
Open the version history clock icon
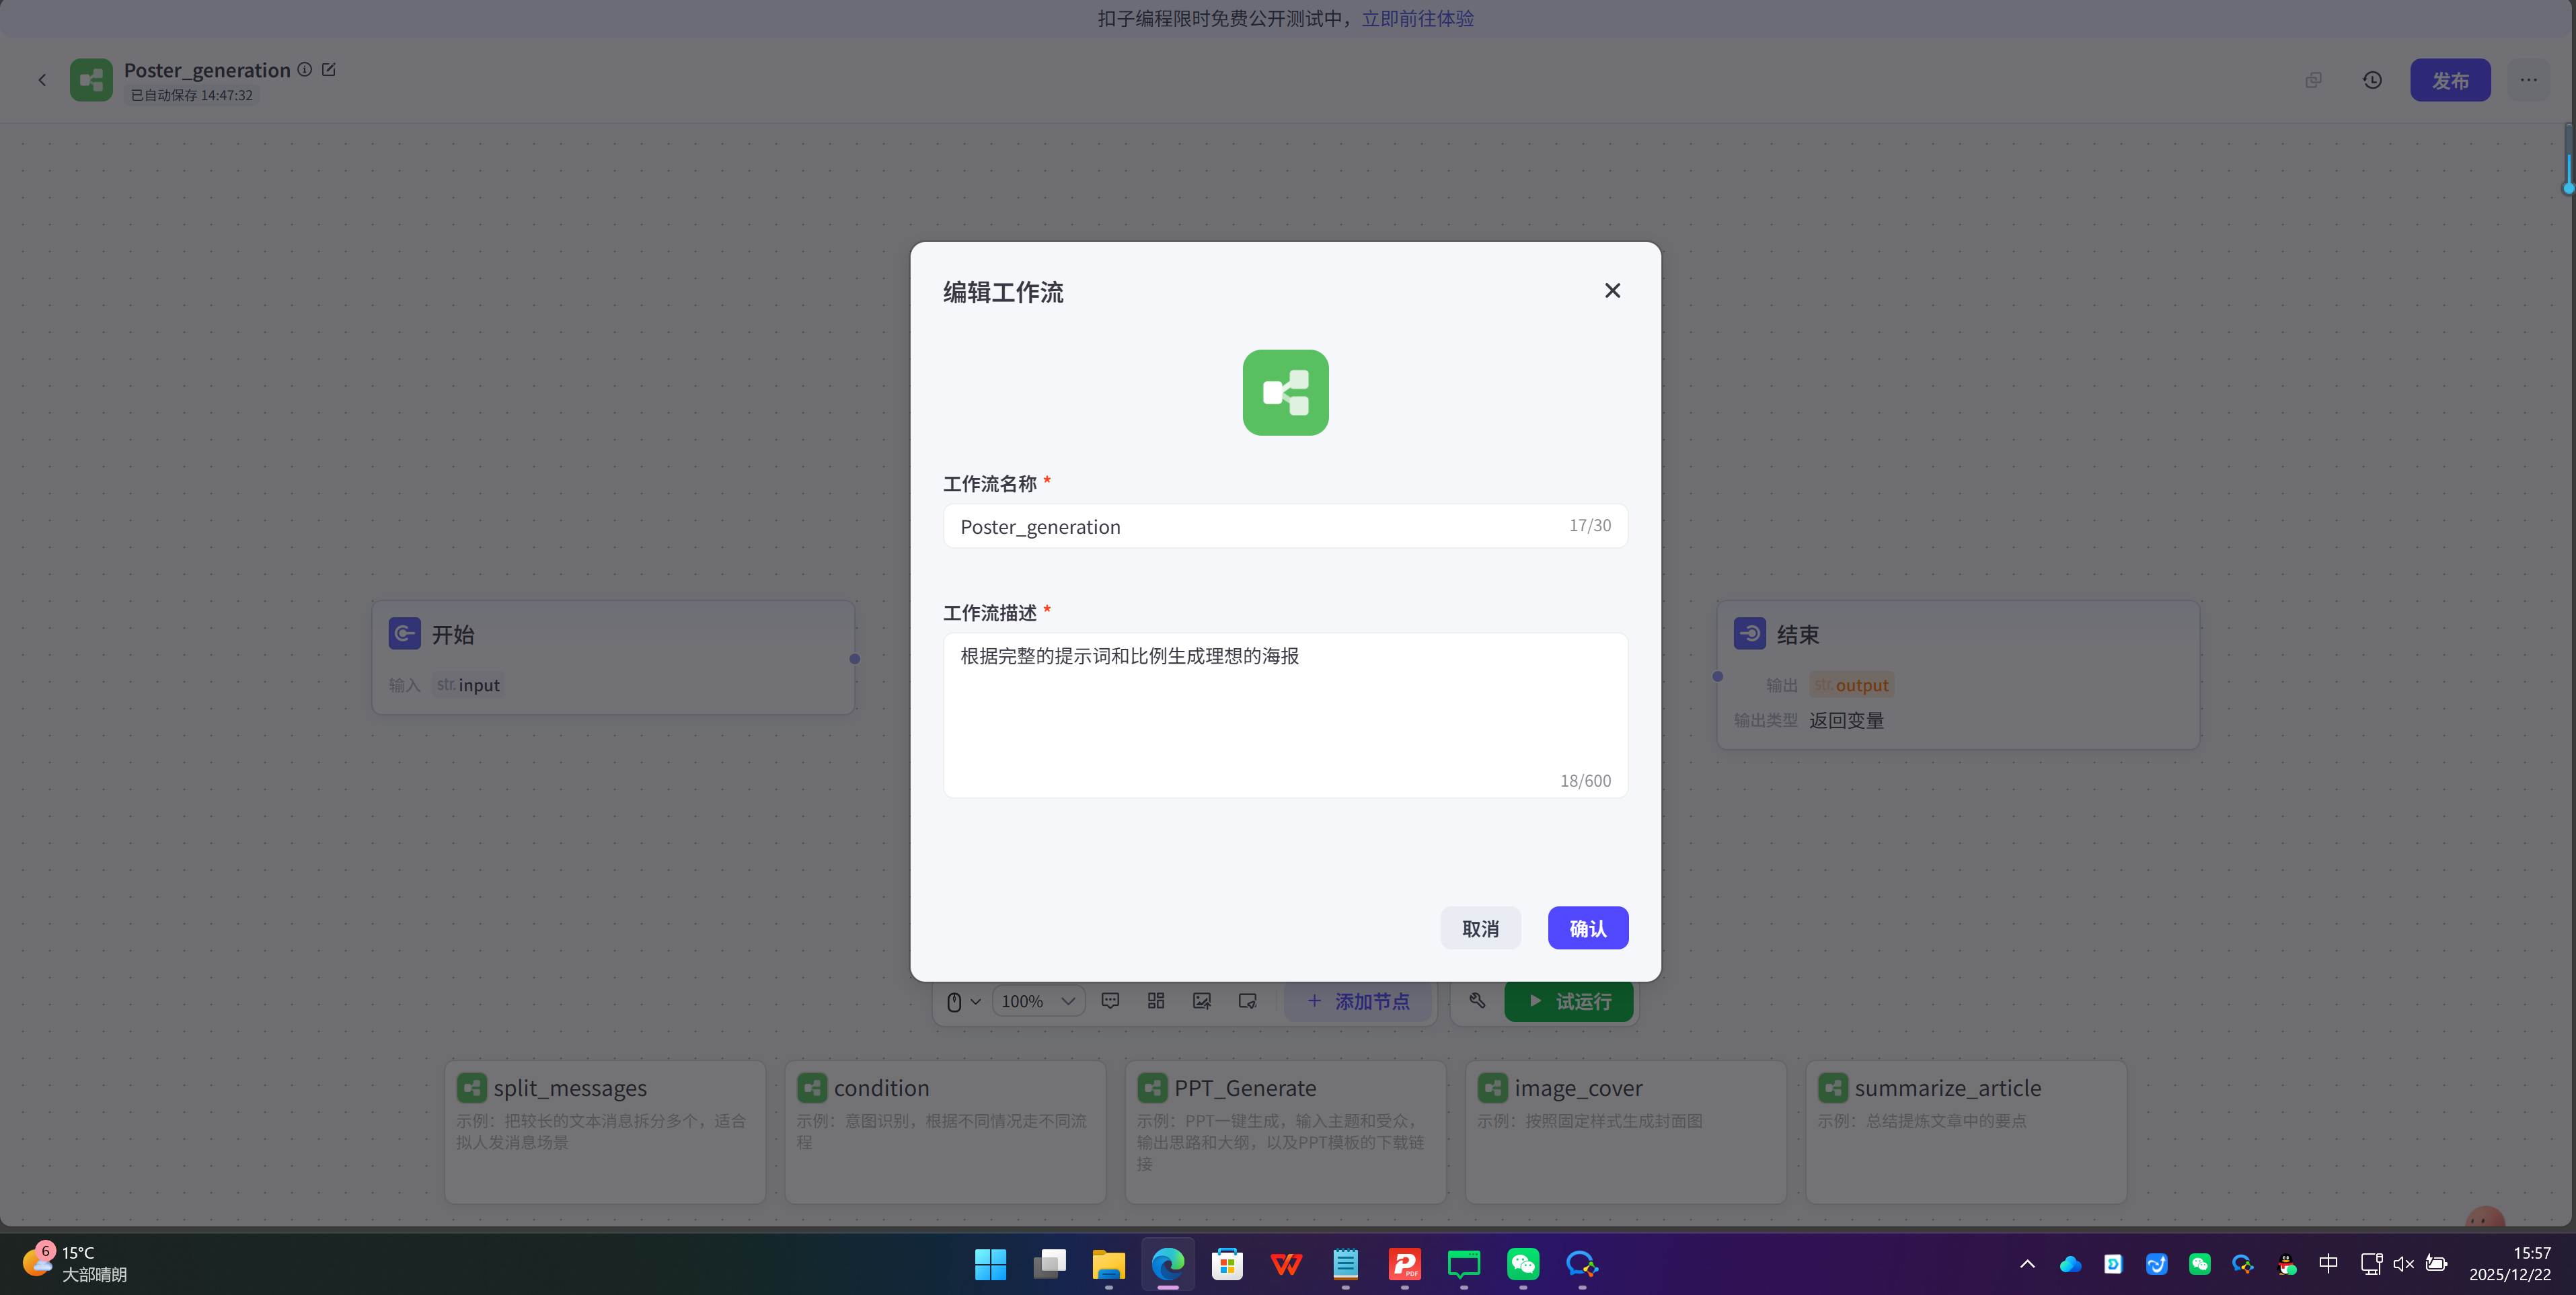(x=2372, y=80)
